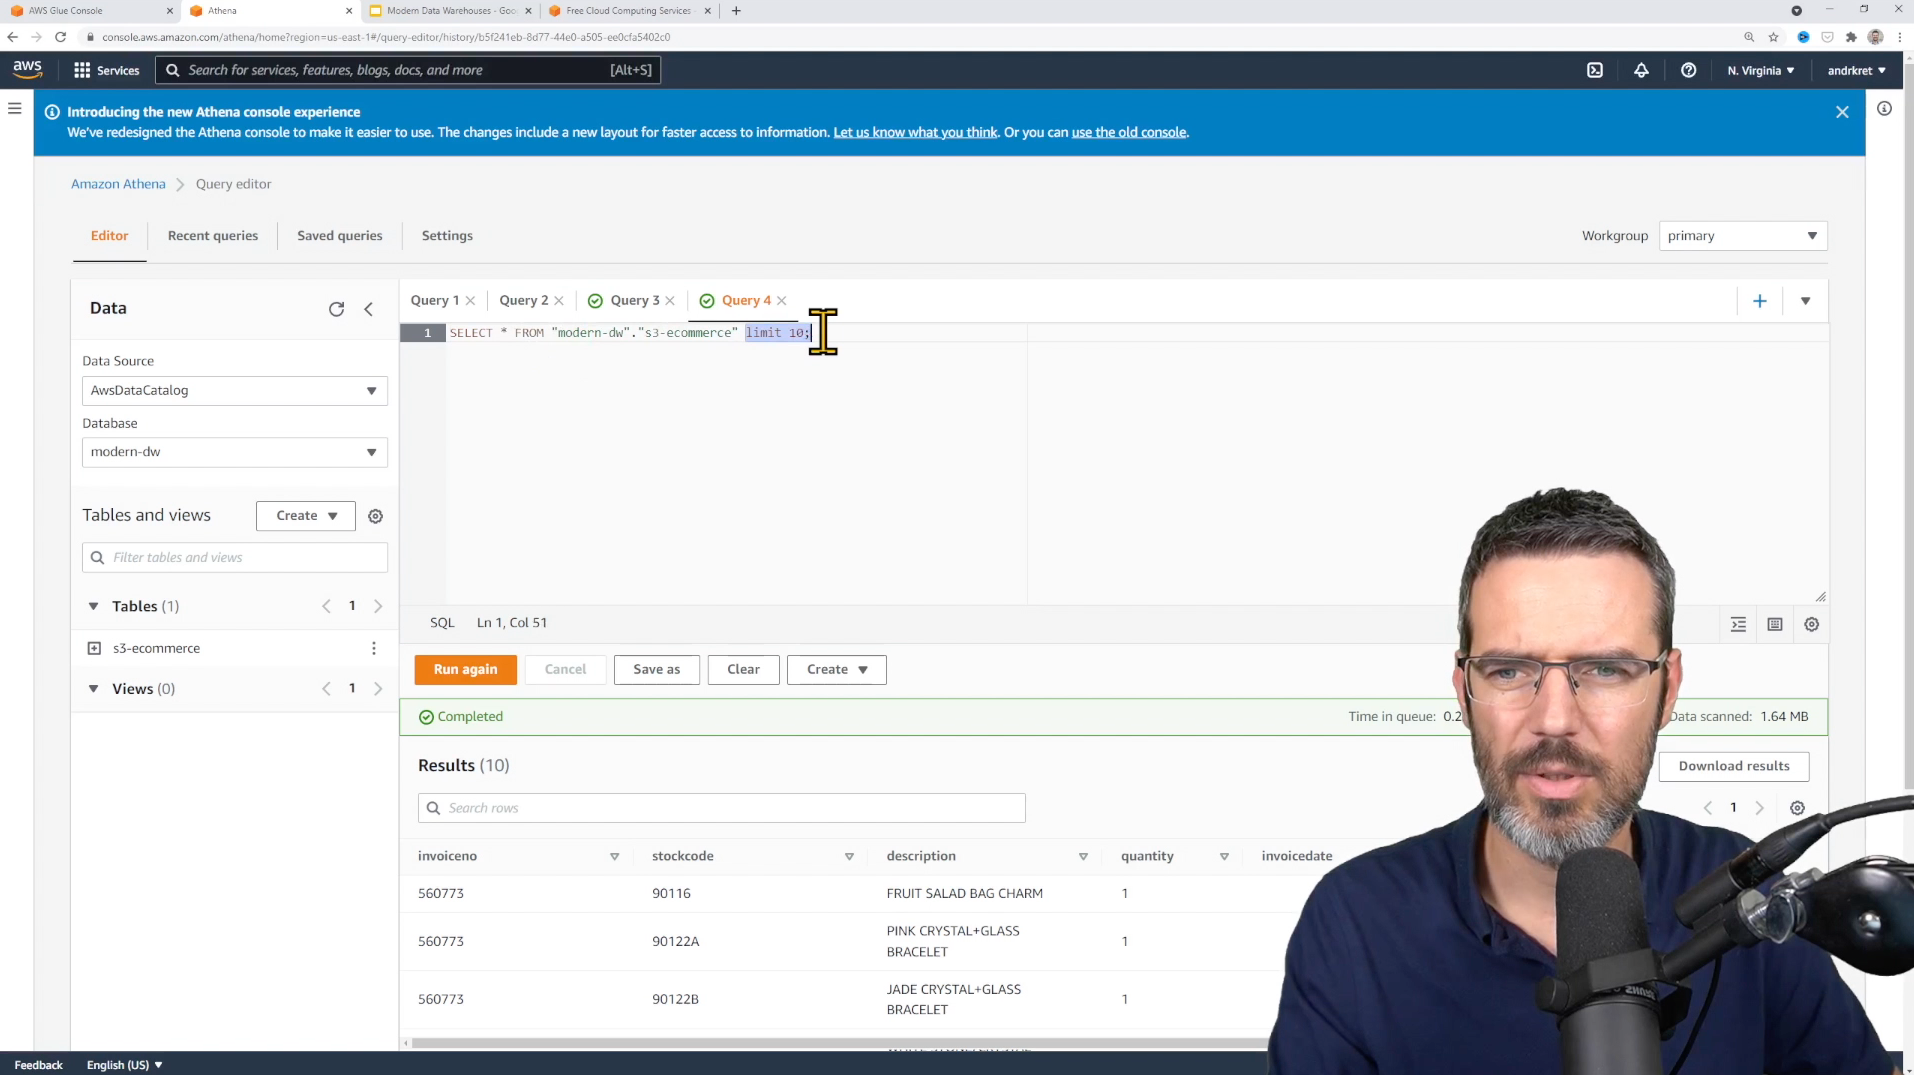Open the N. Virginia region menu
Screen dimensions: 1914x1075
(1760, 70)
